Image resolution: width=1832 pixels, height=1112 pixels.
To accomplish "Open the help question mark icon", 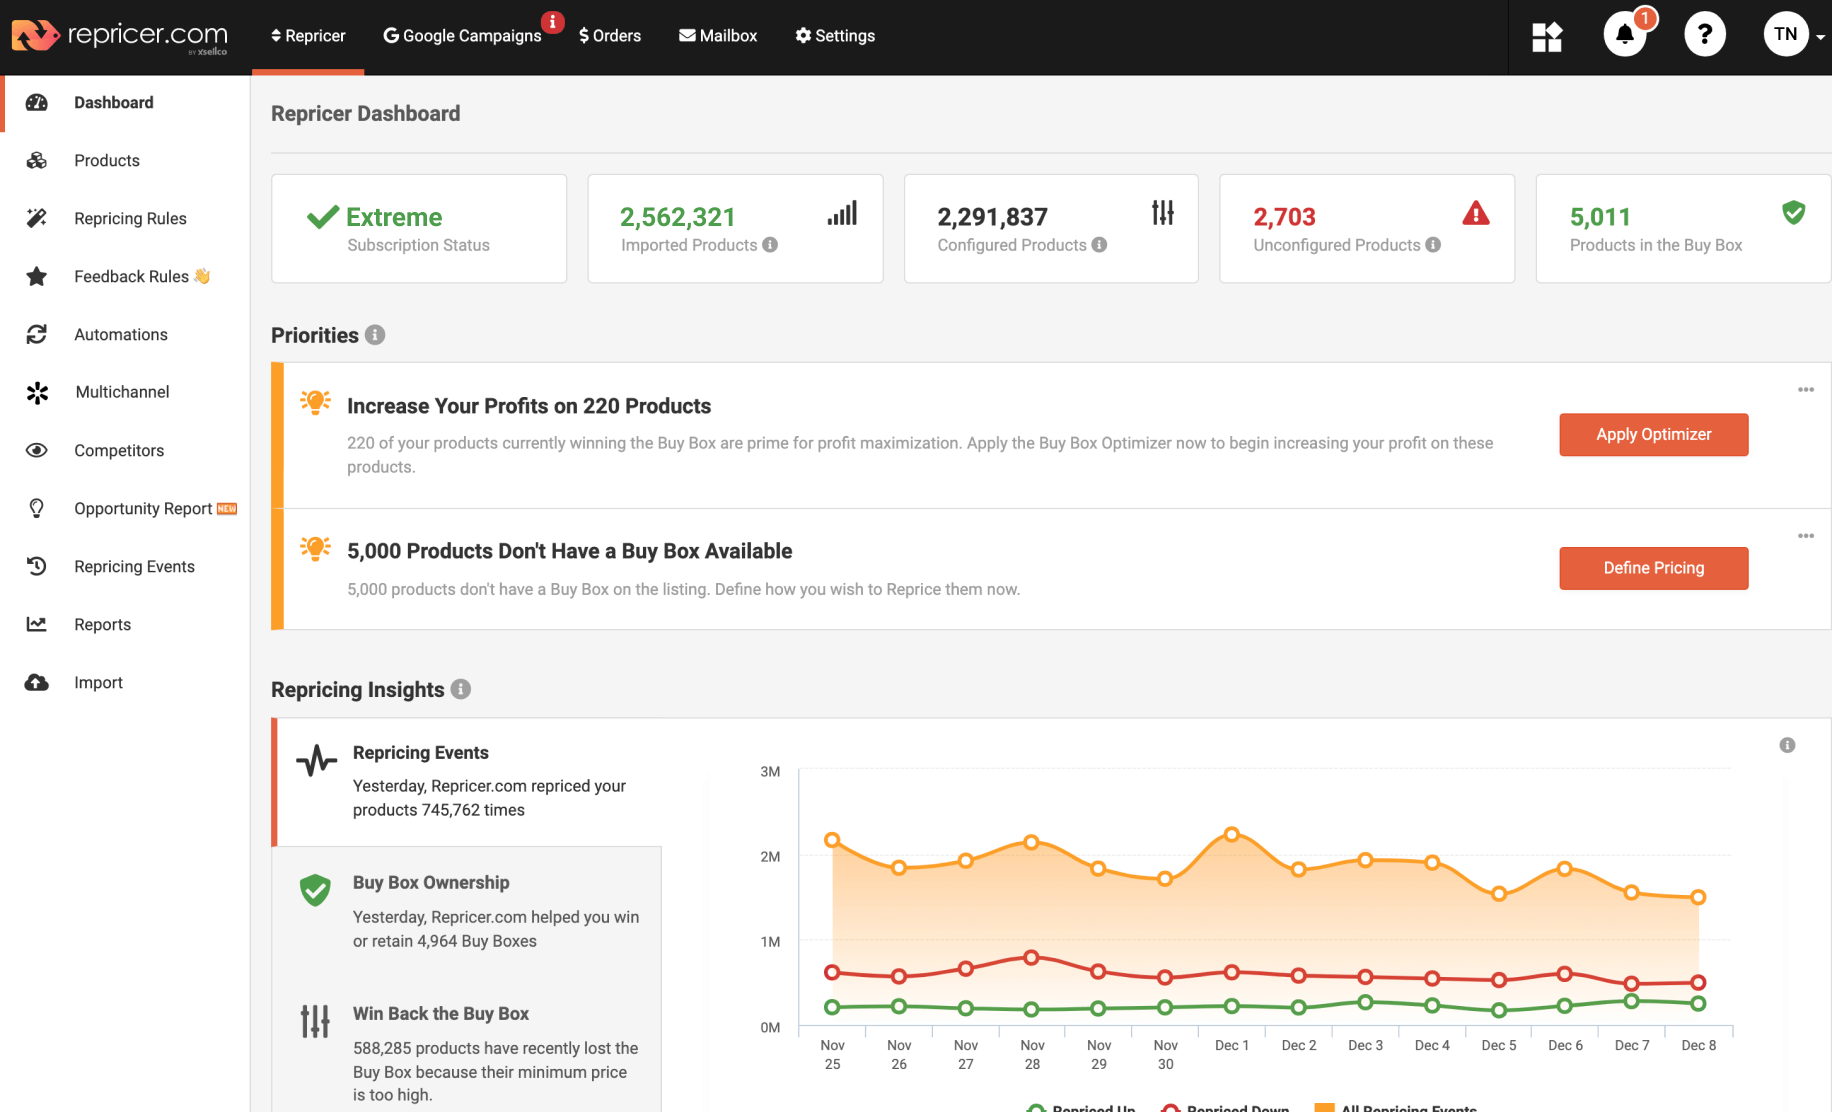I will 1705,35.
